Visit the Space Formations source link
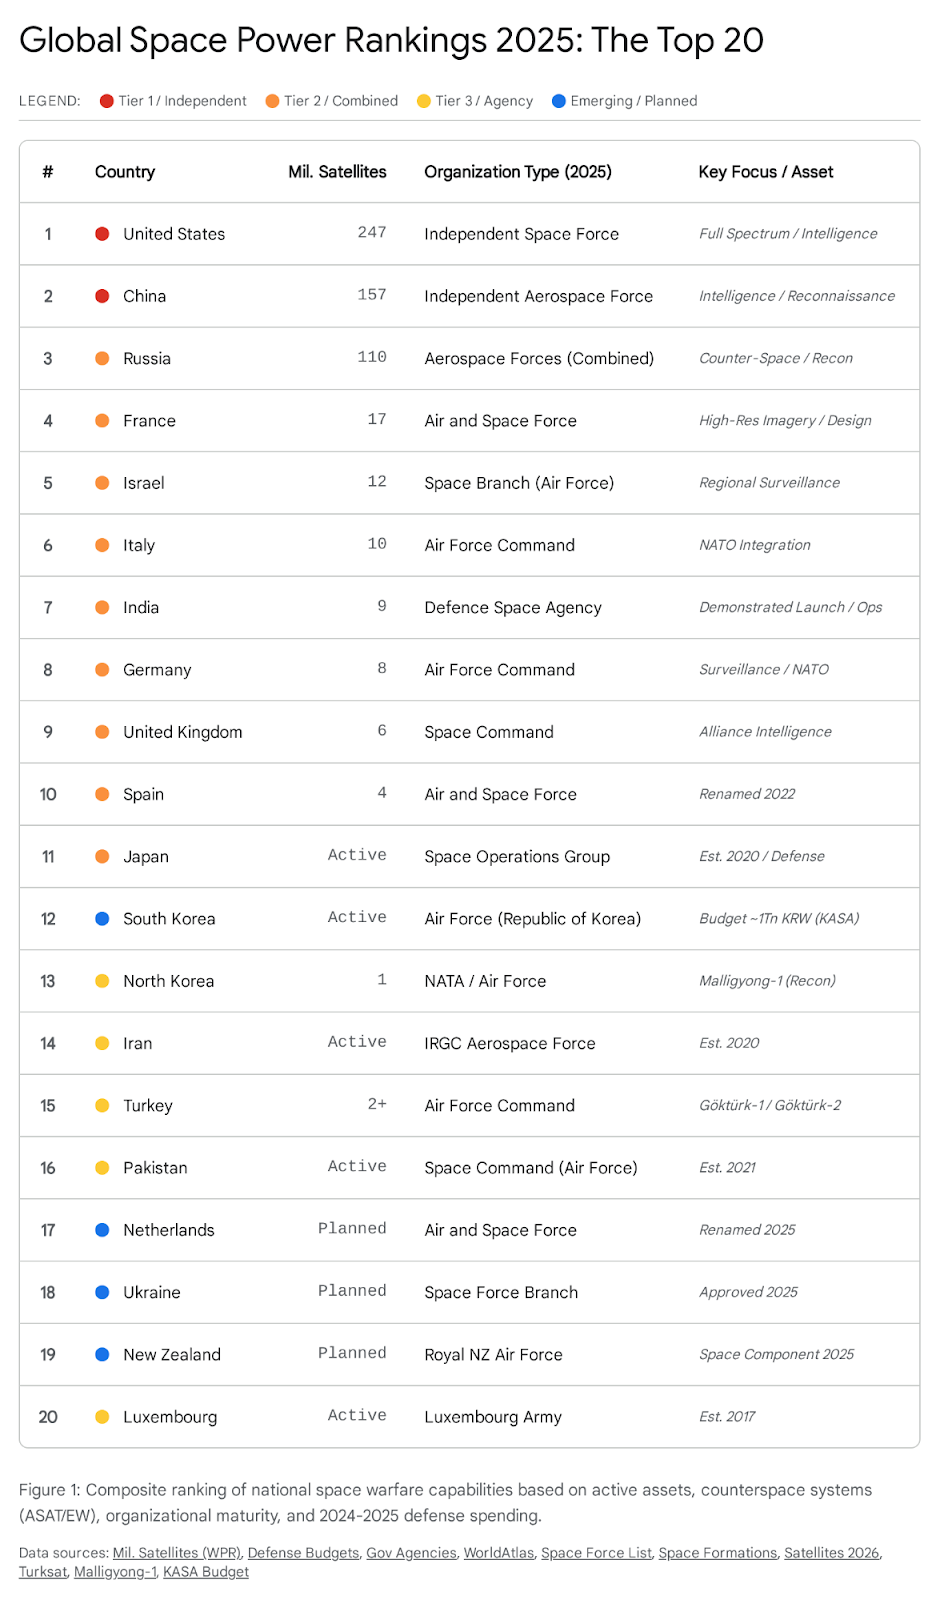 (717, 1553)
